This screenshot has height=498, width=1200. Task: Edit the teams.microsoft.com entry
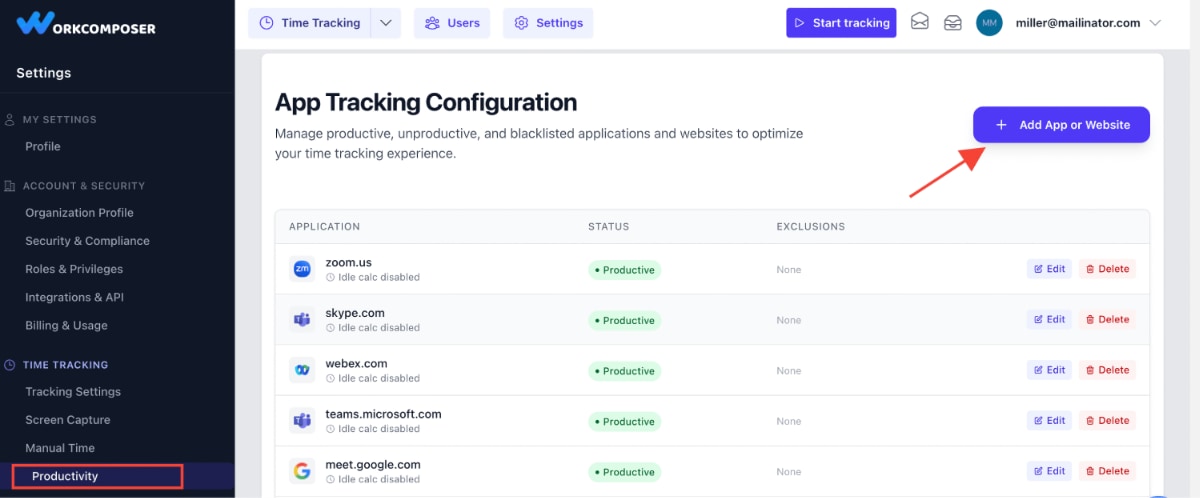coord(1049,421)
